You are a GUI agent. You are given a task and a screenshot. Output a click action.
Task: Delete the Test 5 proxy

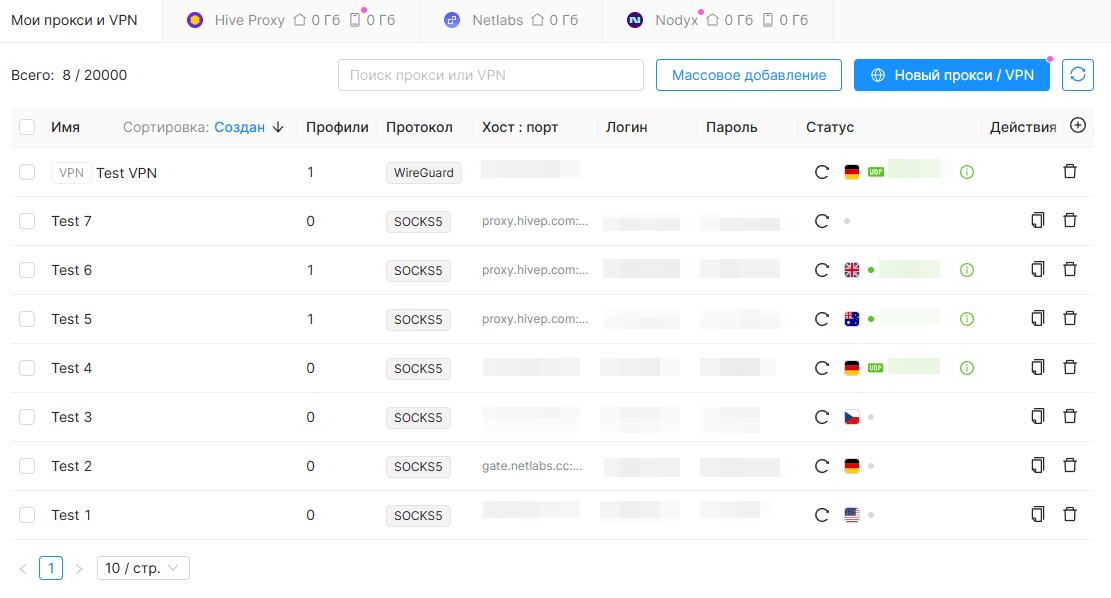pyautogui.click(x=1070, y=318)
